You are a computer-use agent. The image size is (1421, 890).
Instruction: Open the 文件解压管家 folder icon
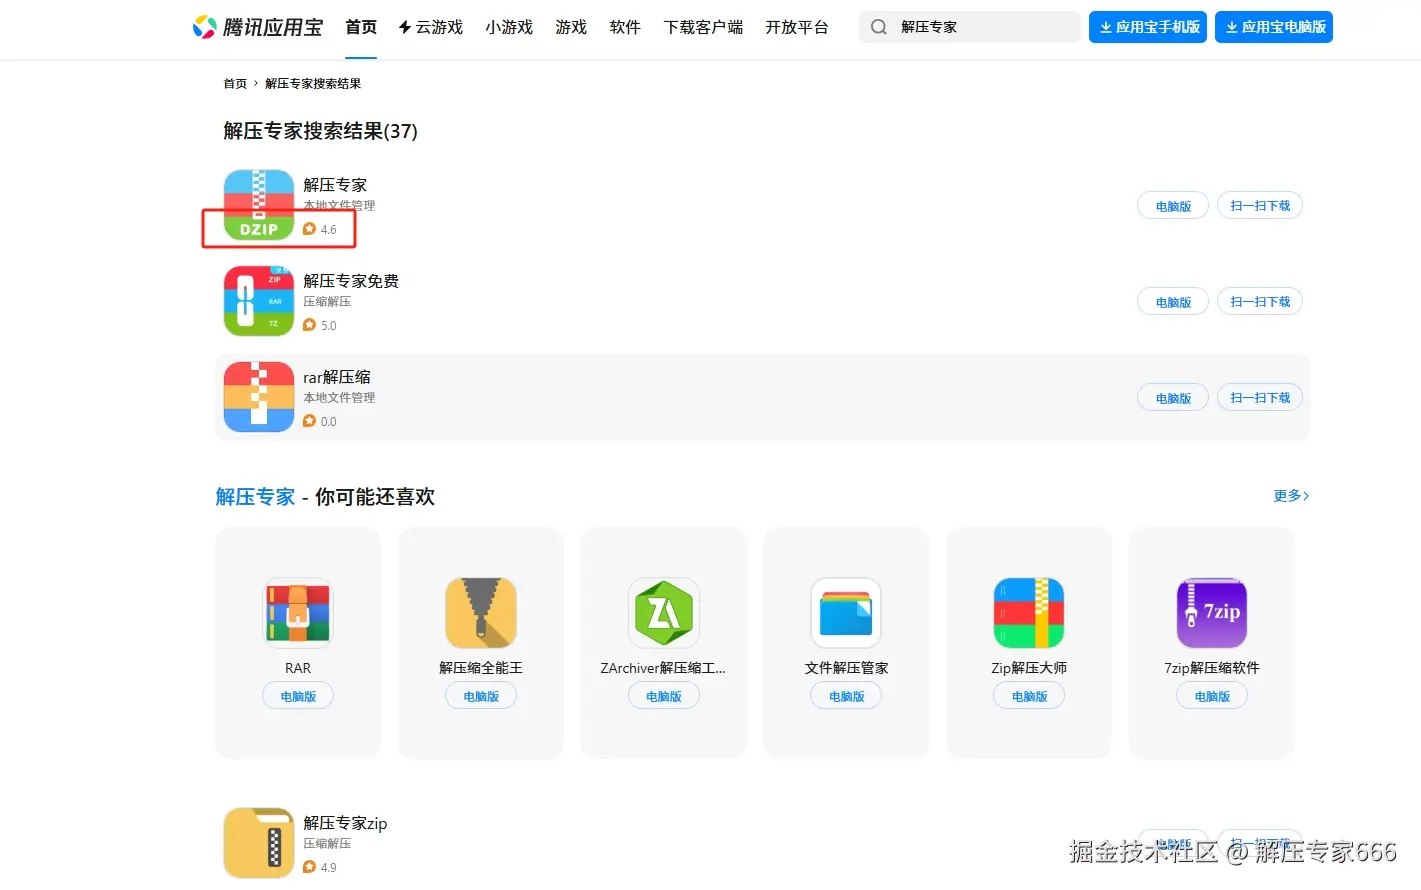[846, 612]
